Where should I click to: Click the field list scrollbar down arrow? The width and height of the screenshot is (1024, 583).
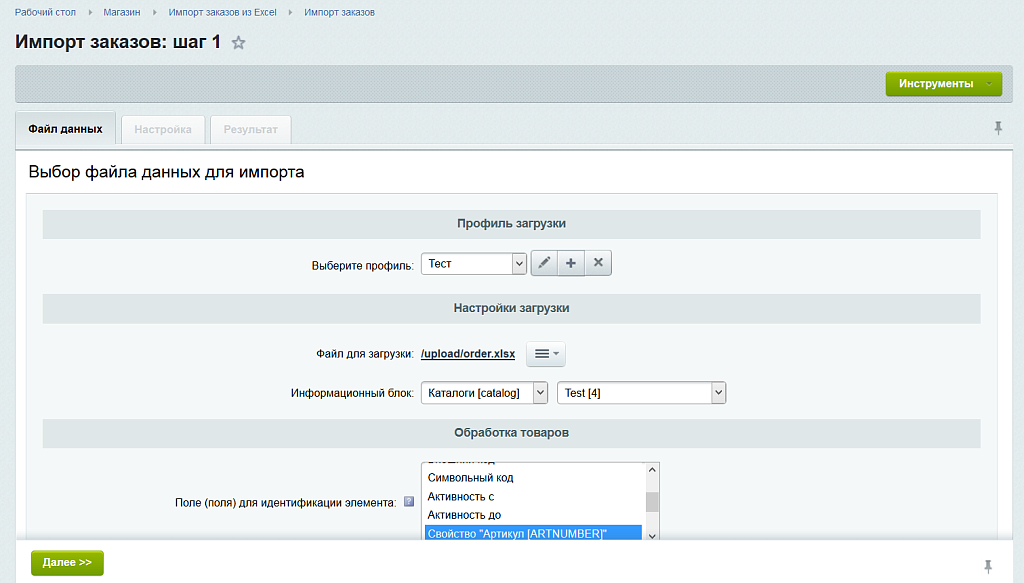(652, 535)
